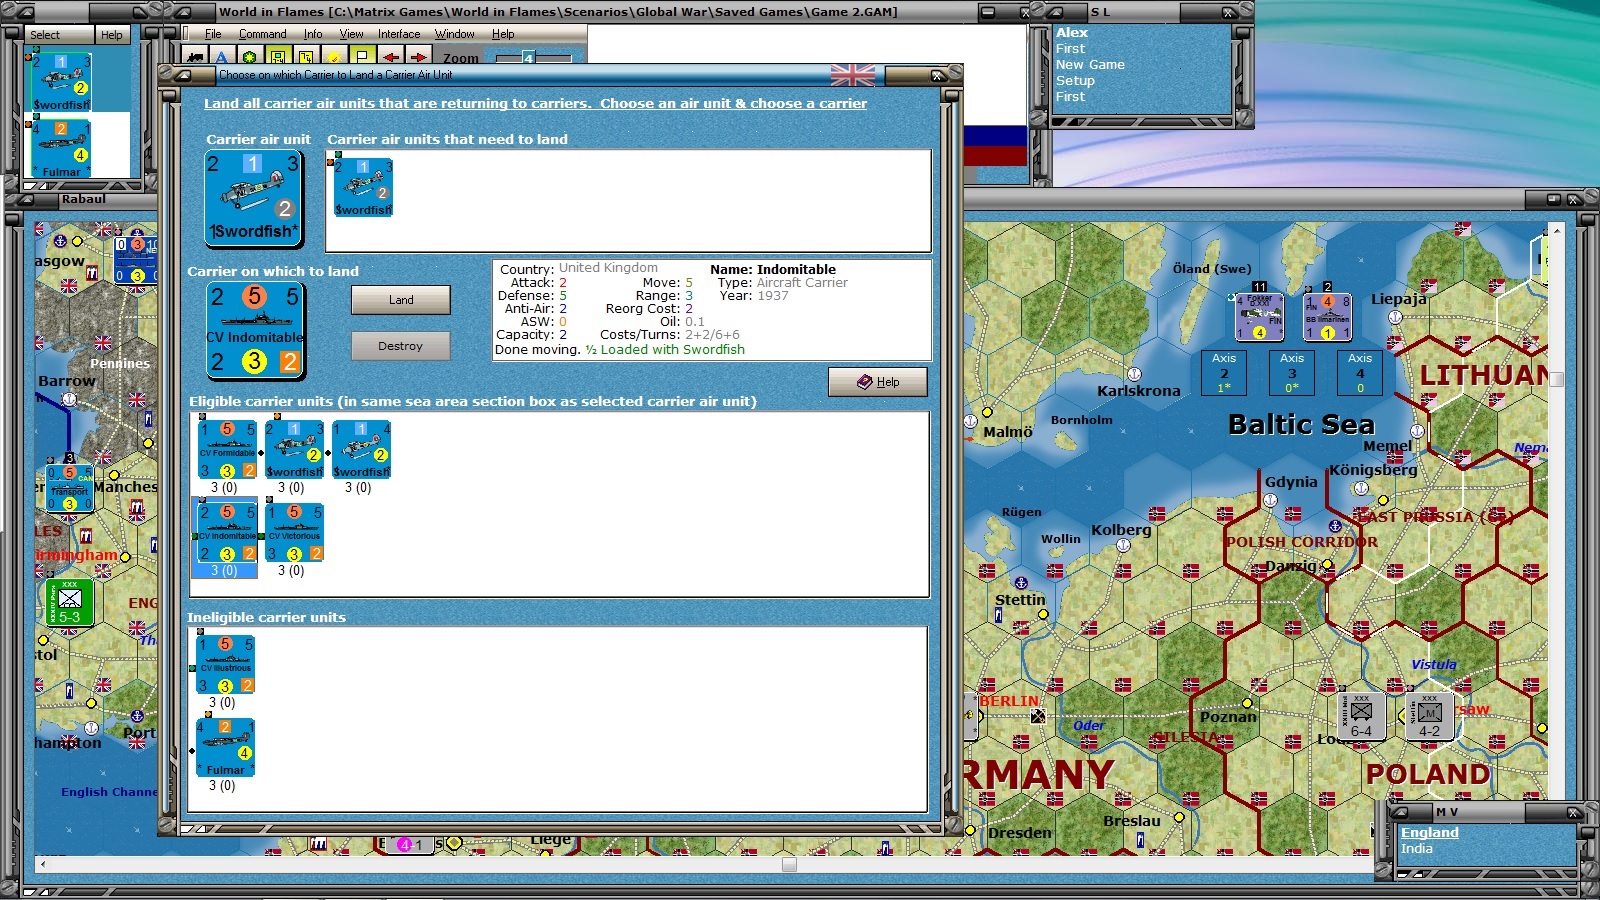Screen dimensions: 1600x900
Task: Open help using the book icon button
Action: 877,381
